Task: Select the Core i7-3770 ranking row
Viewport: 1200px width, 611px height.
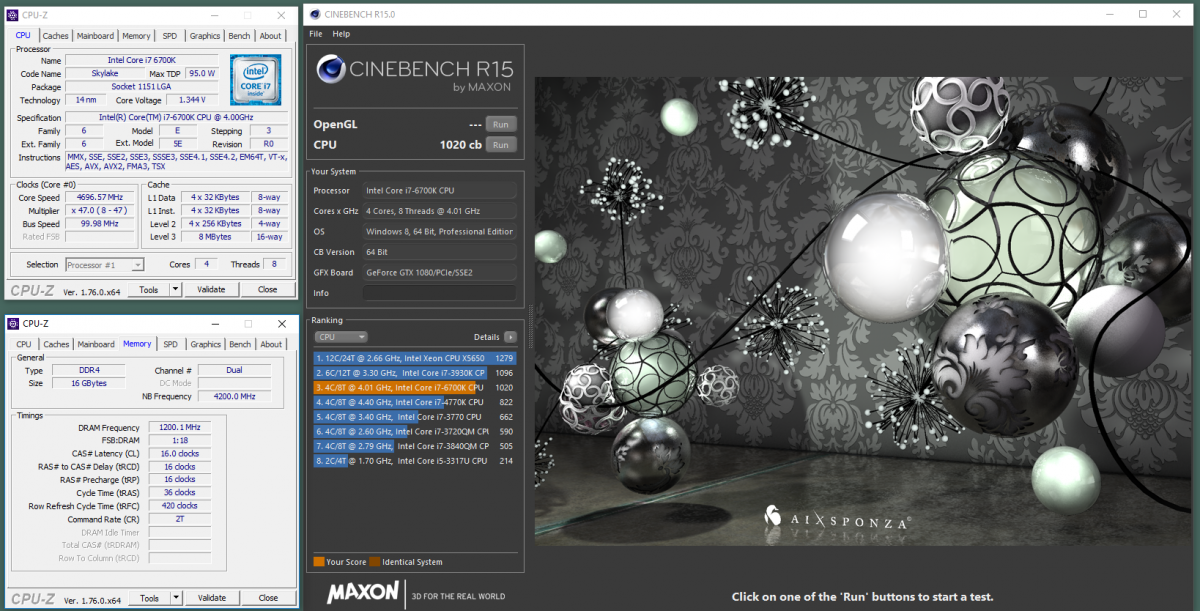Action: pos(415,417)
